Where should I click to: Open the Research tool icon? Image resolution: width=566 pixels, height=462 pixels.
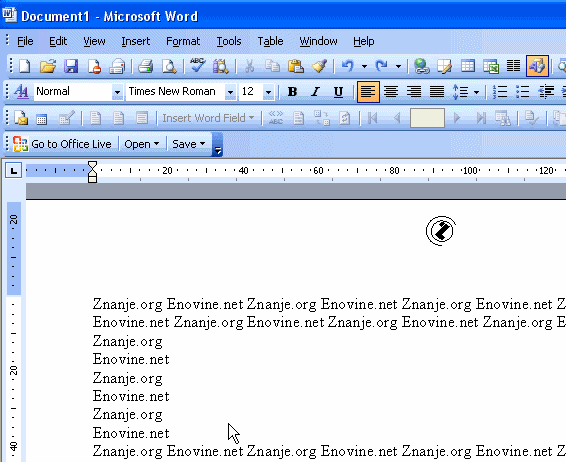point(221,66)
